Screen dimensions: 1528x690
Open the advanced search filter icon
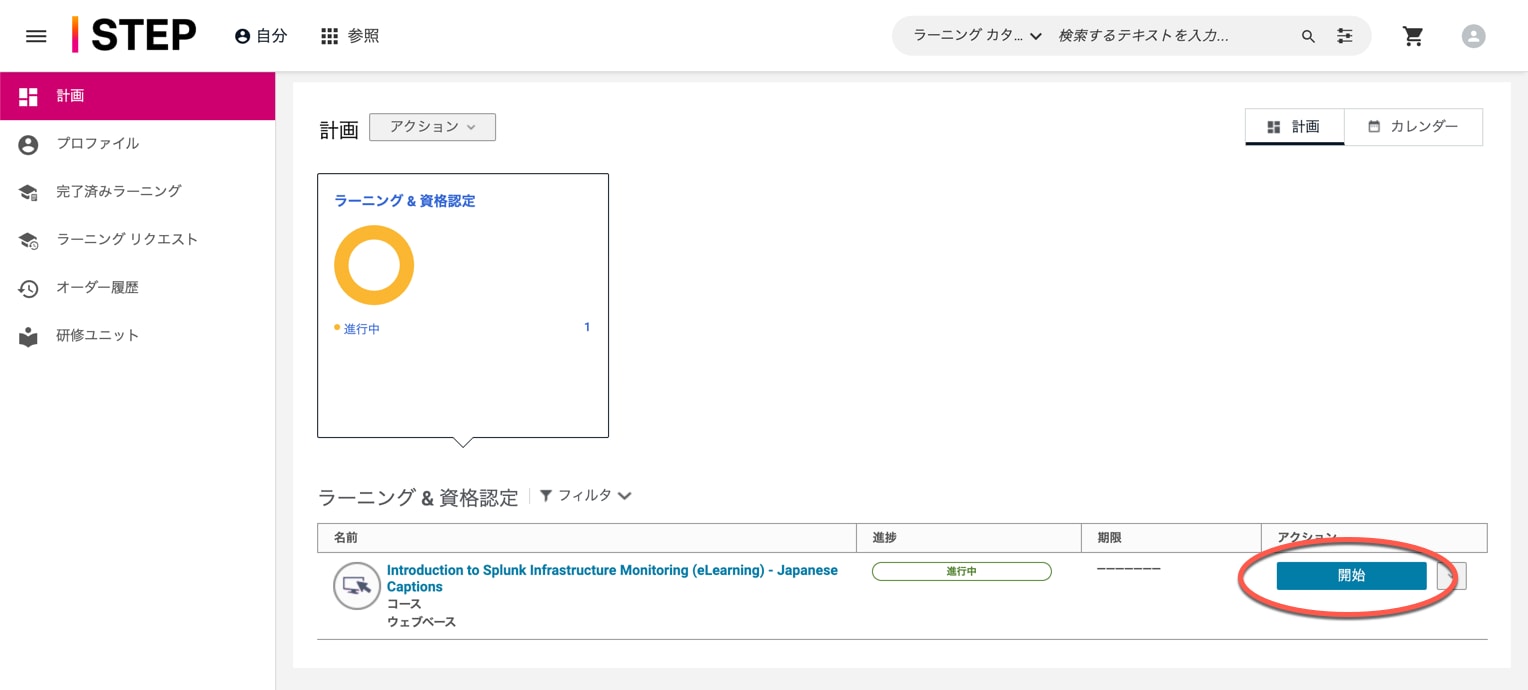[x=1345, y=36]
